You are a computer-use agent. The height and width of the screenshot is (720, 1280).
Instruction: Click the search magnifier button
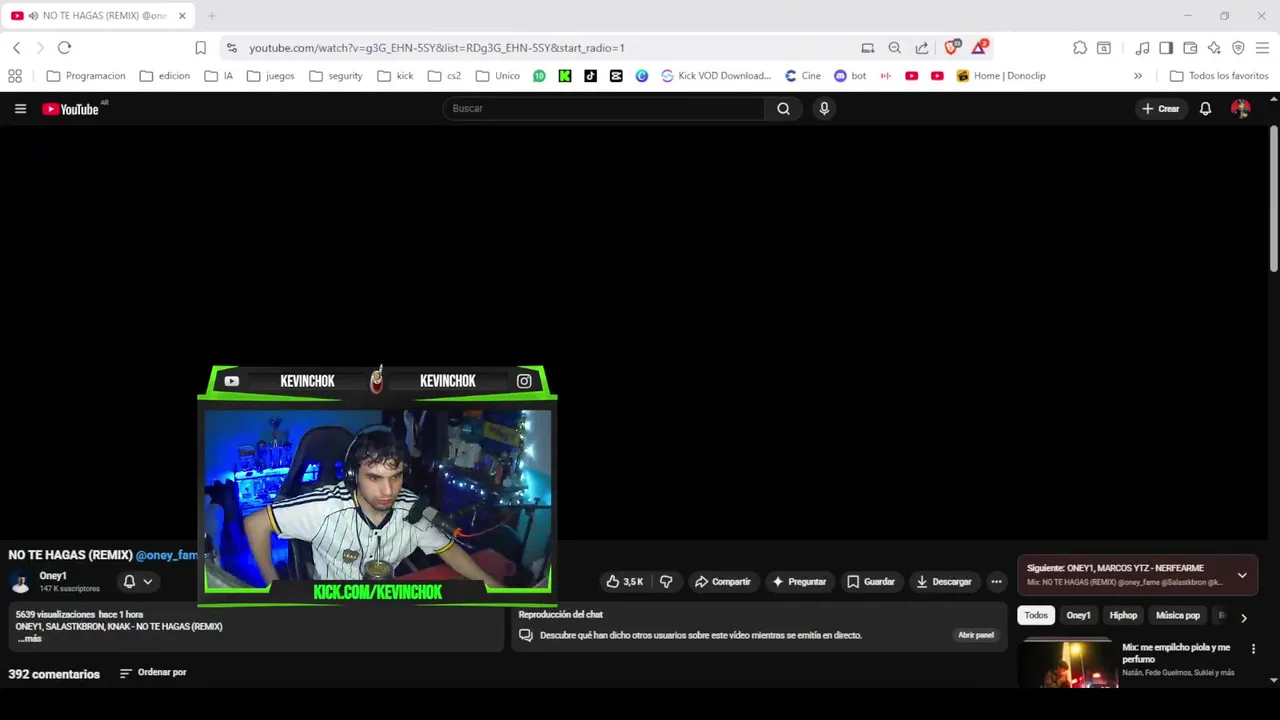click(783, 108)
